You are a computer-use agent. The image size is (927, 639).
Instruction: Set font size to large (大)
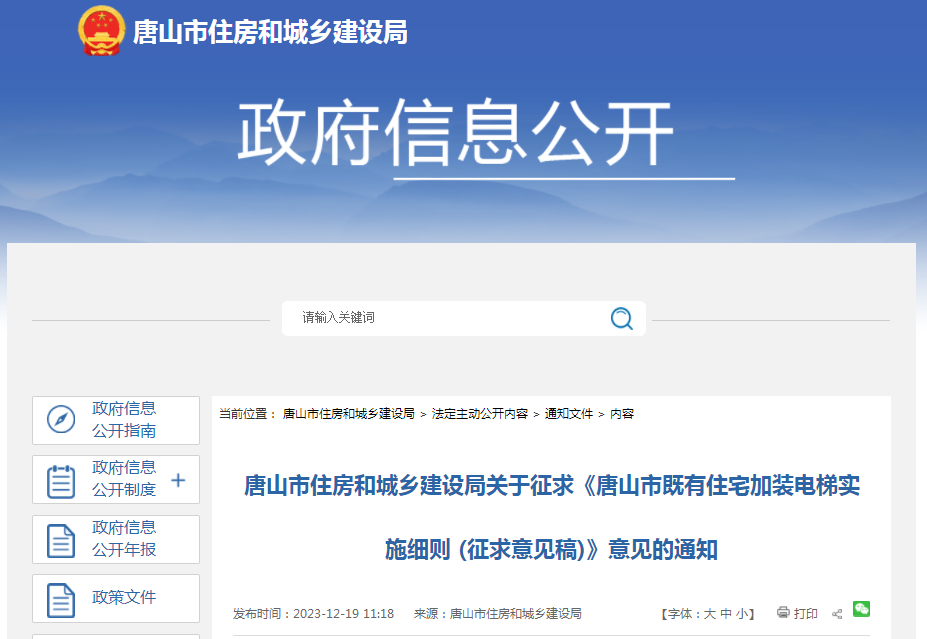tap(709, 614)
